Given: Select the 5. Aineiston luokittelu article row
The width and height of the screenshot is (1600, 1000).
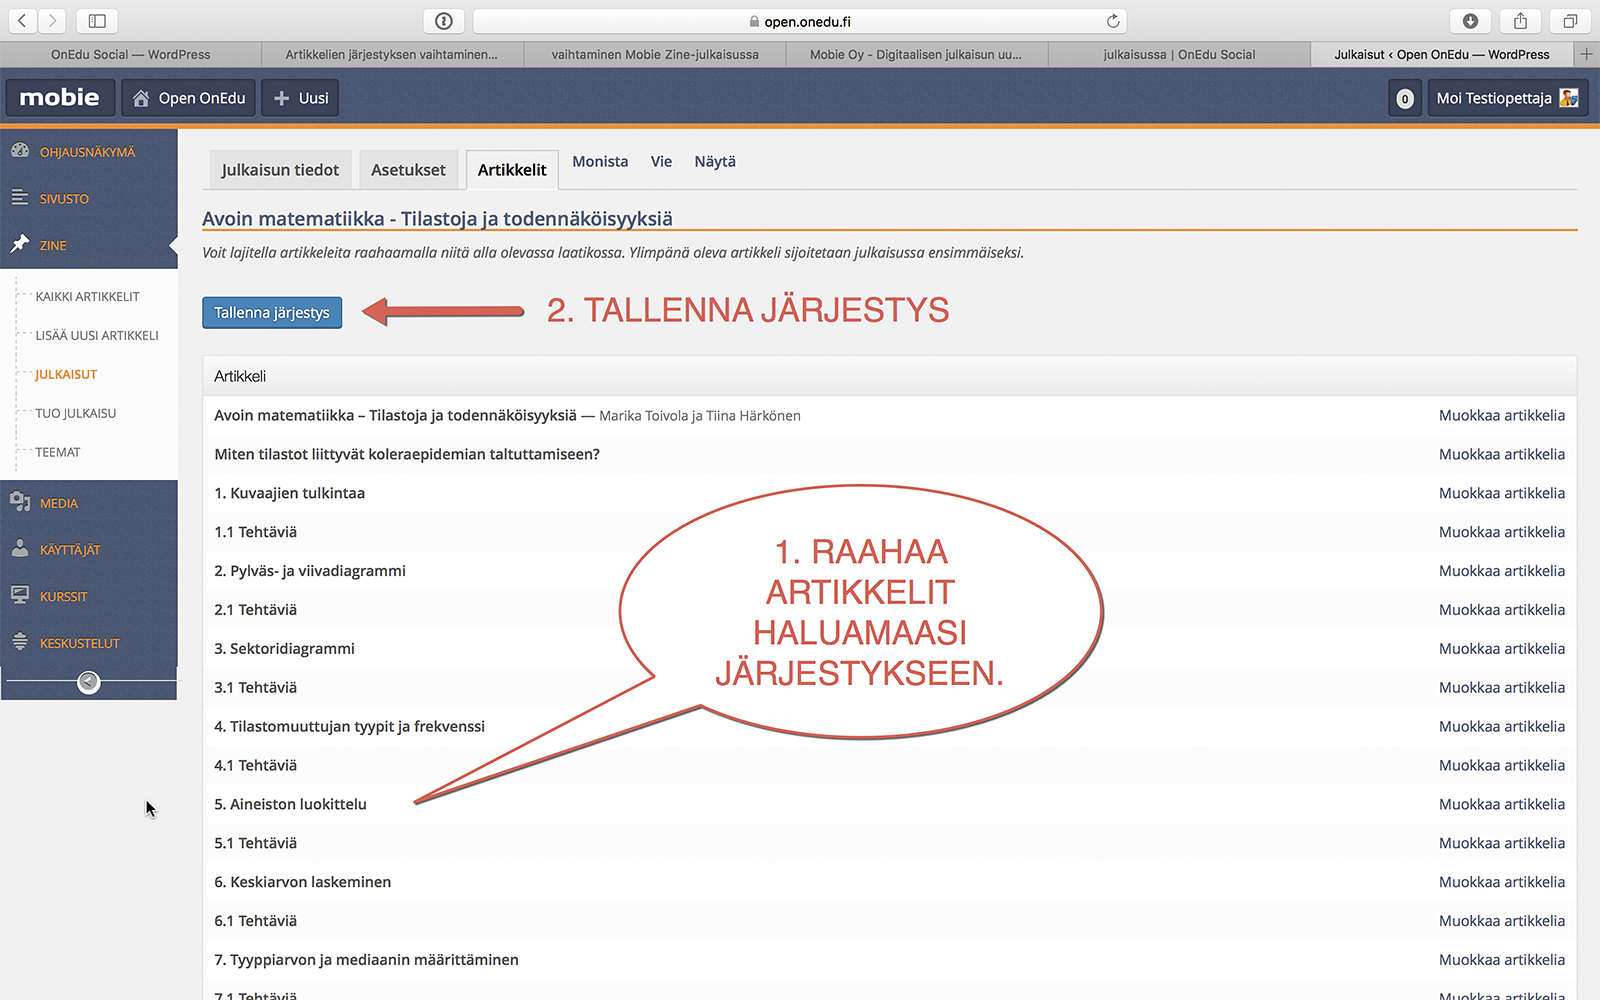Looking at the screenshot, I should [291, 804].
